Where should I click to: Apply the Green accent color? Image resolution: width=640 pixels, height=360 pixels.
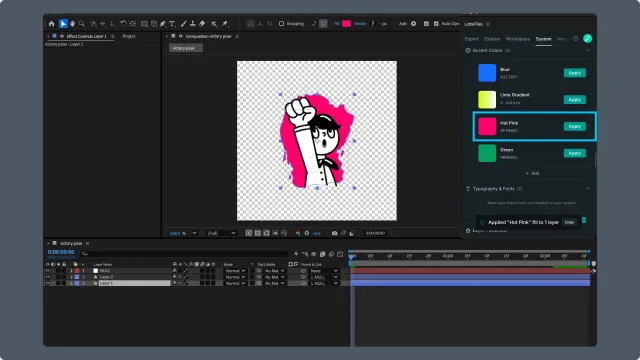[x=575, y=153]
